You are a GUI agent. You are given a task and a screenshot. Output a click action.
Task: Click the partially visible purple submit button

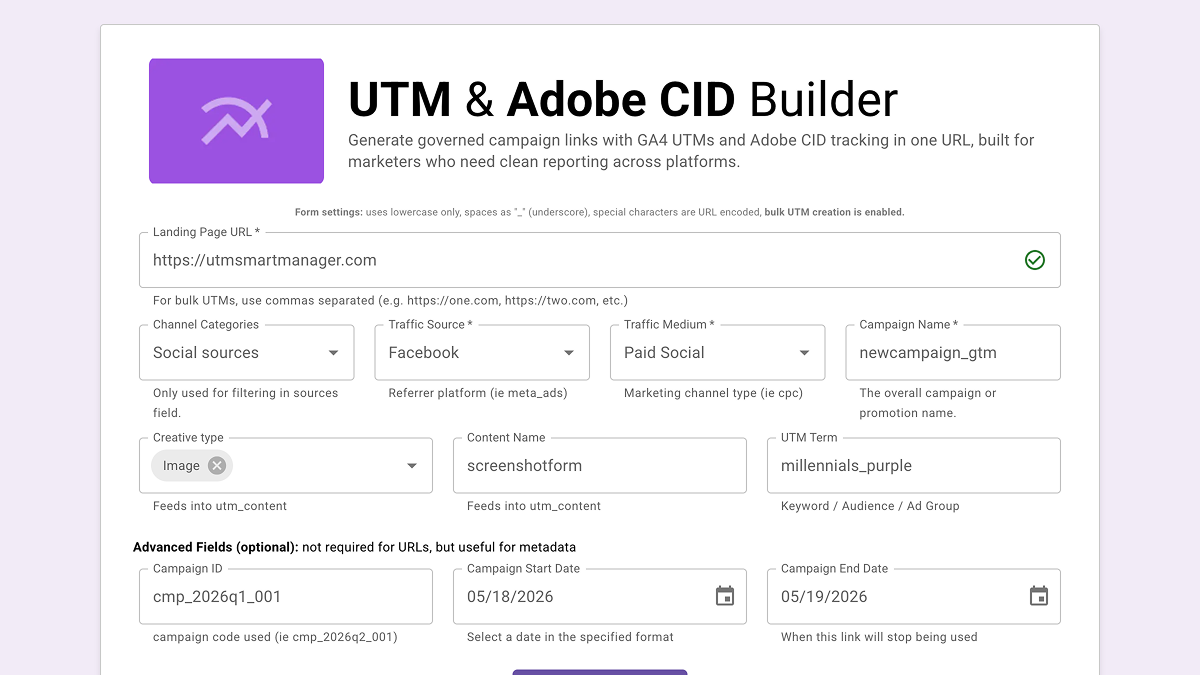pyautogui.click(x=600, y=672)
